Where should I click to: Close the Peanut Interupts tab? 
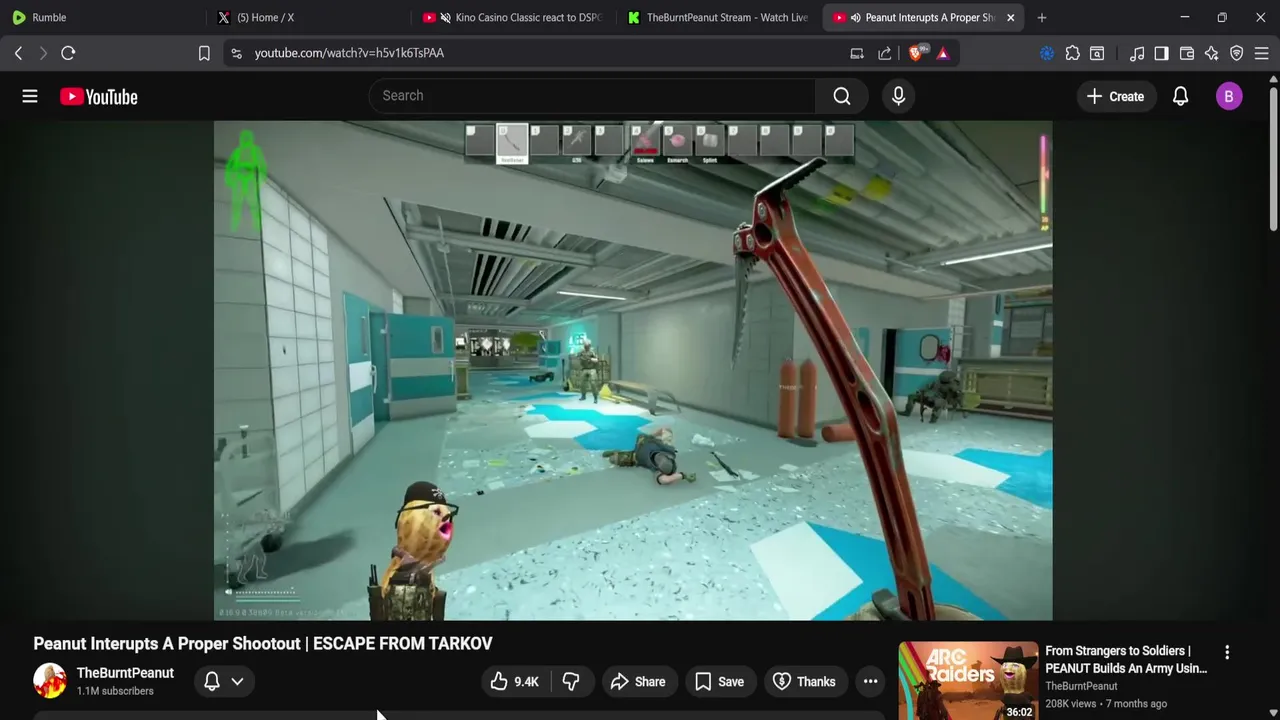pos(1010,17)
